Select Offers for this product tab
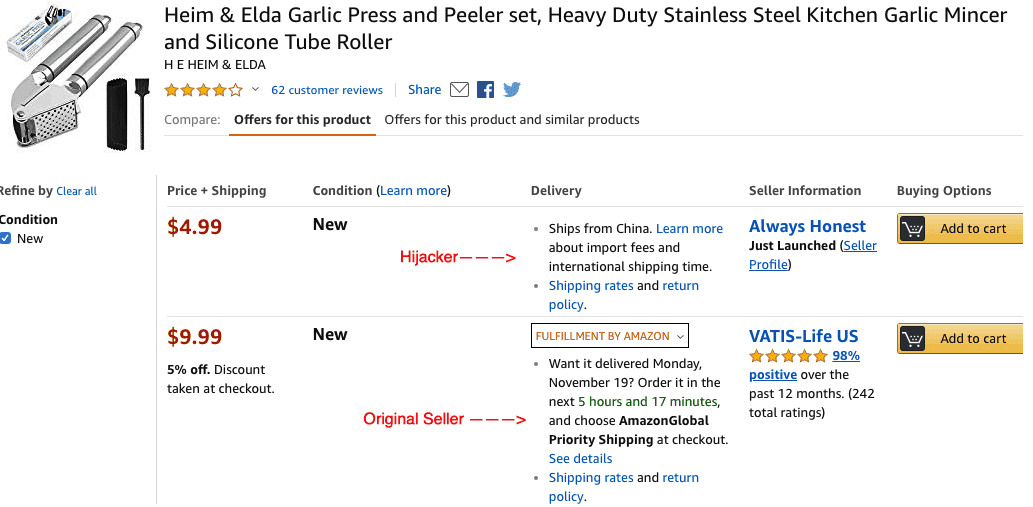This screenshot has height=507, width=1033. pos(302,120)
